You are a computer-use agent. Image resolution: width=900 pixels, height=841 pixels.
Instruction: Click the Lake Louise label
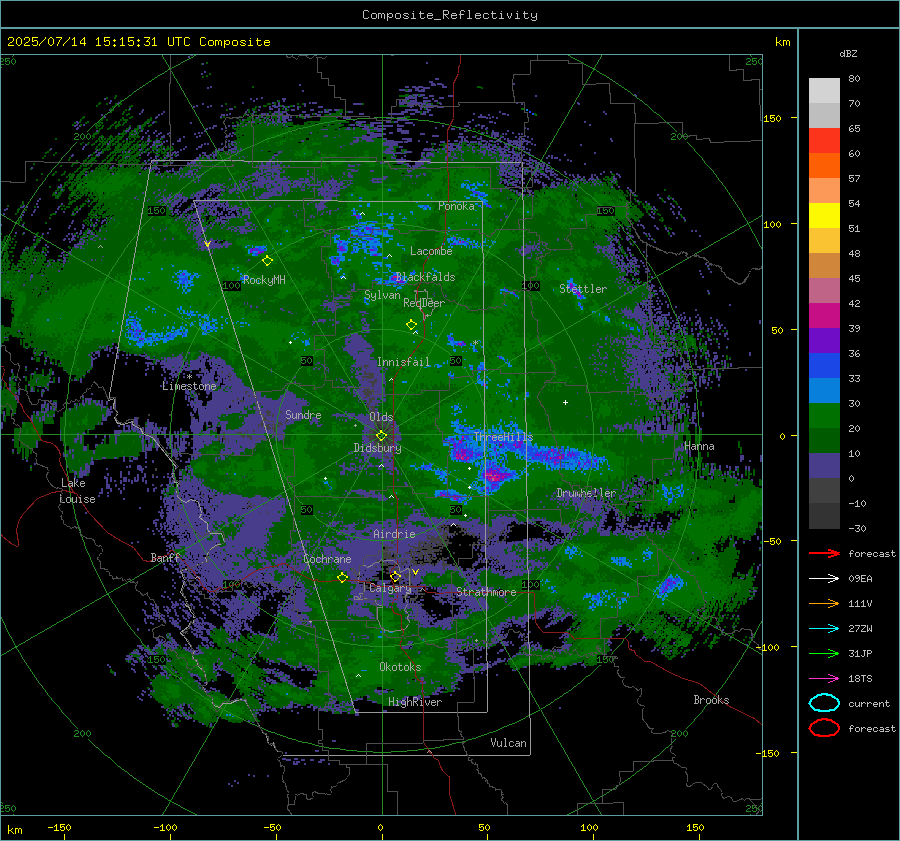coord(77,491)
